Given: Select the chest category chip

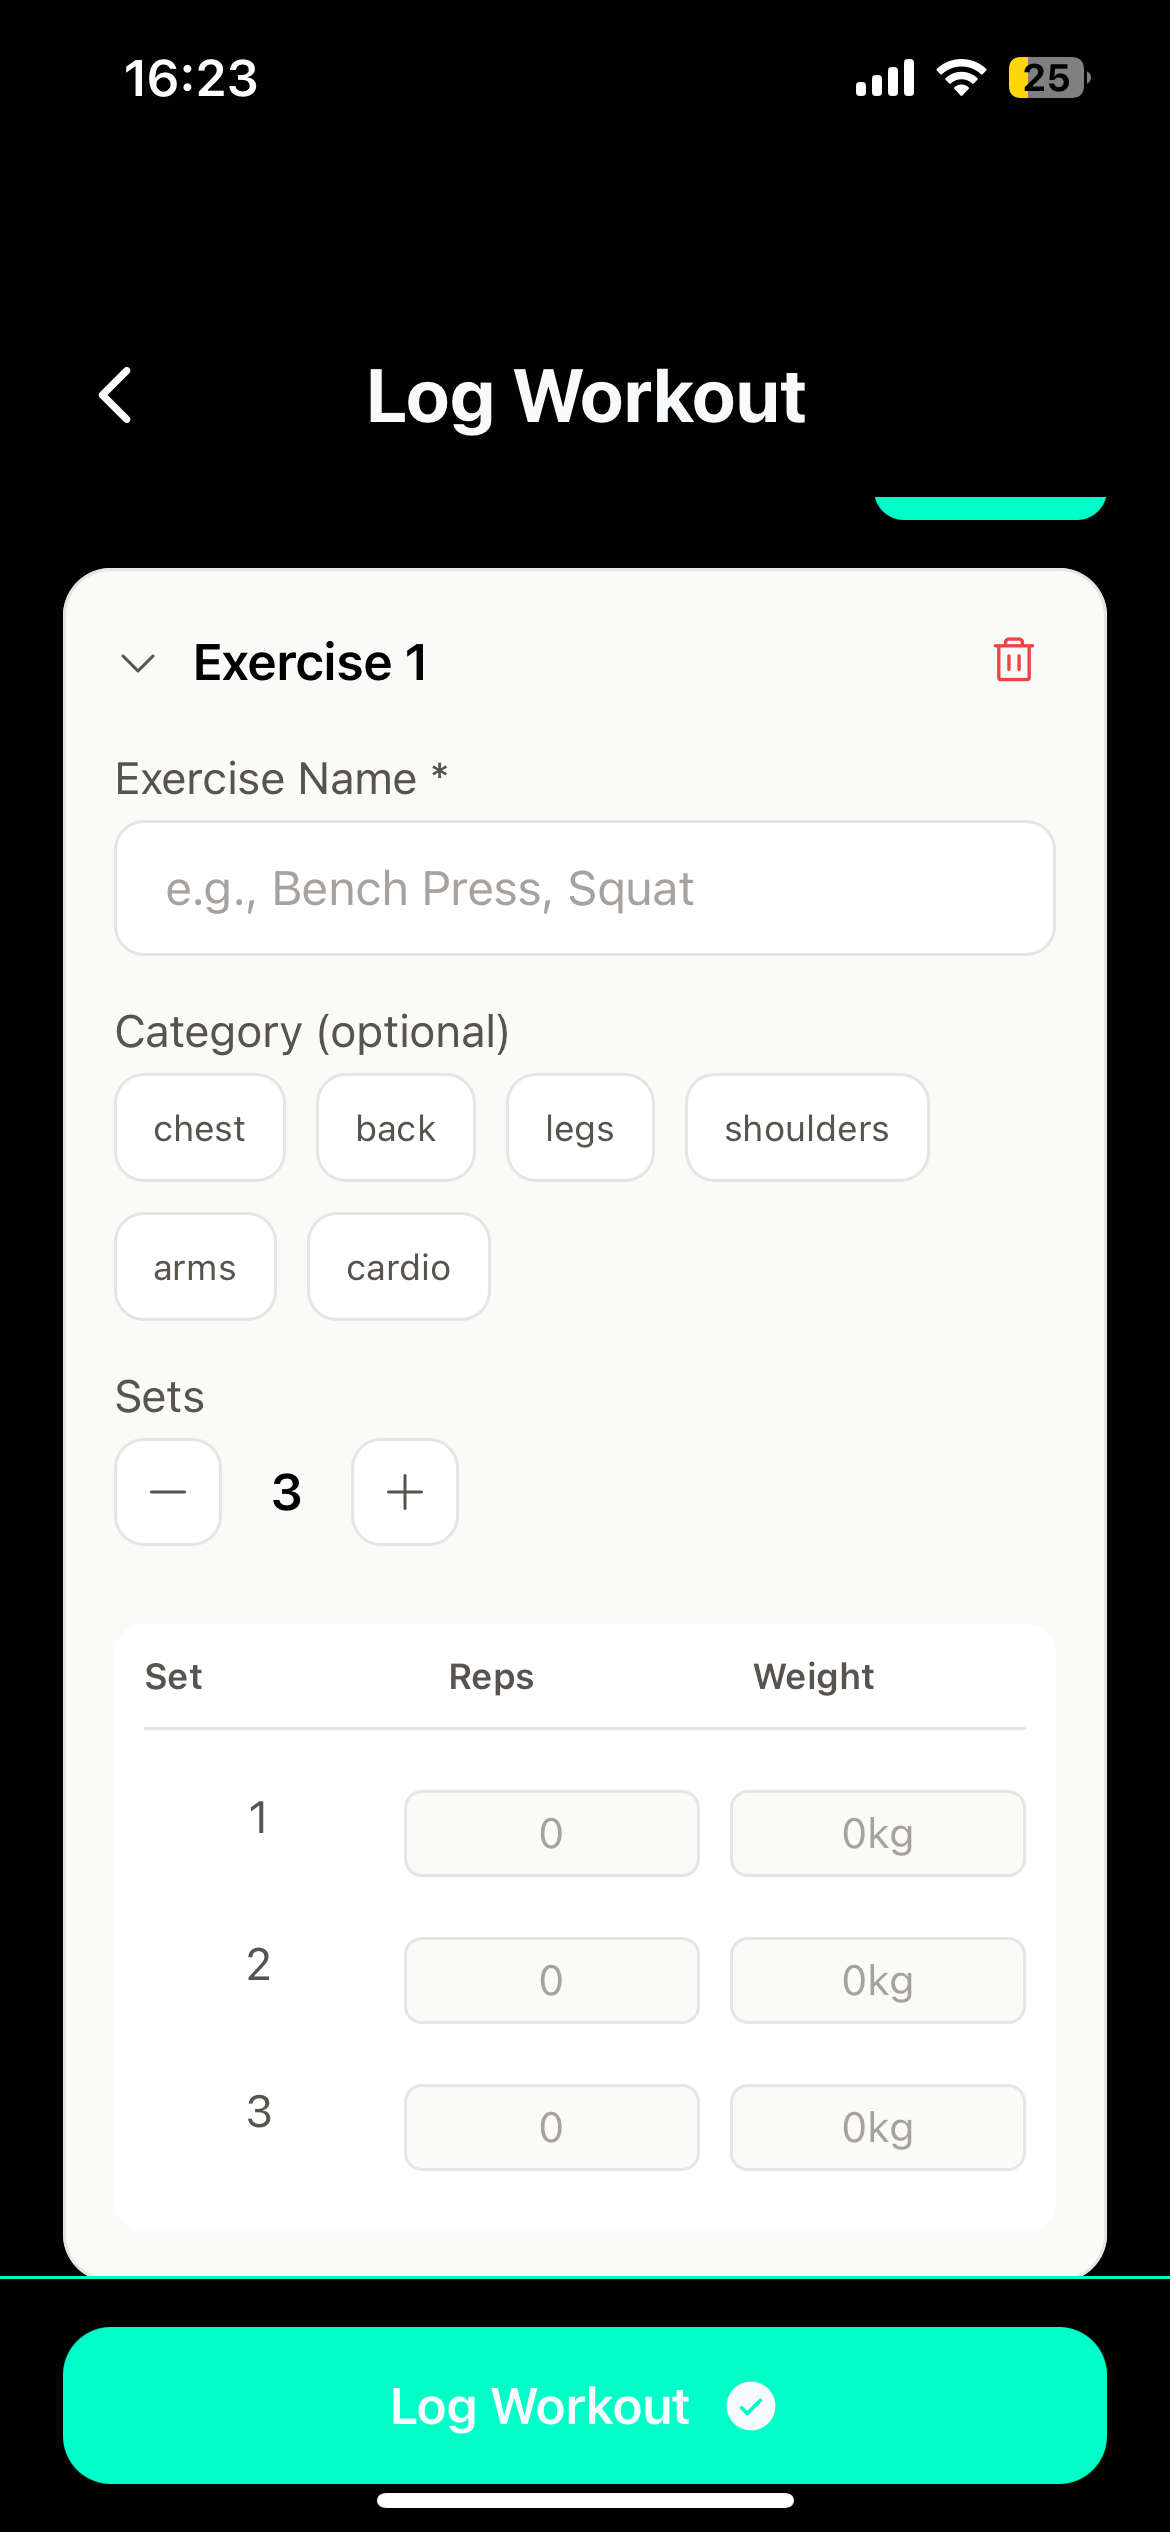Looking at the screenshot, I should click(199, 1128).
